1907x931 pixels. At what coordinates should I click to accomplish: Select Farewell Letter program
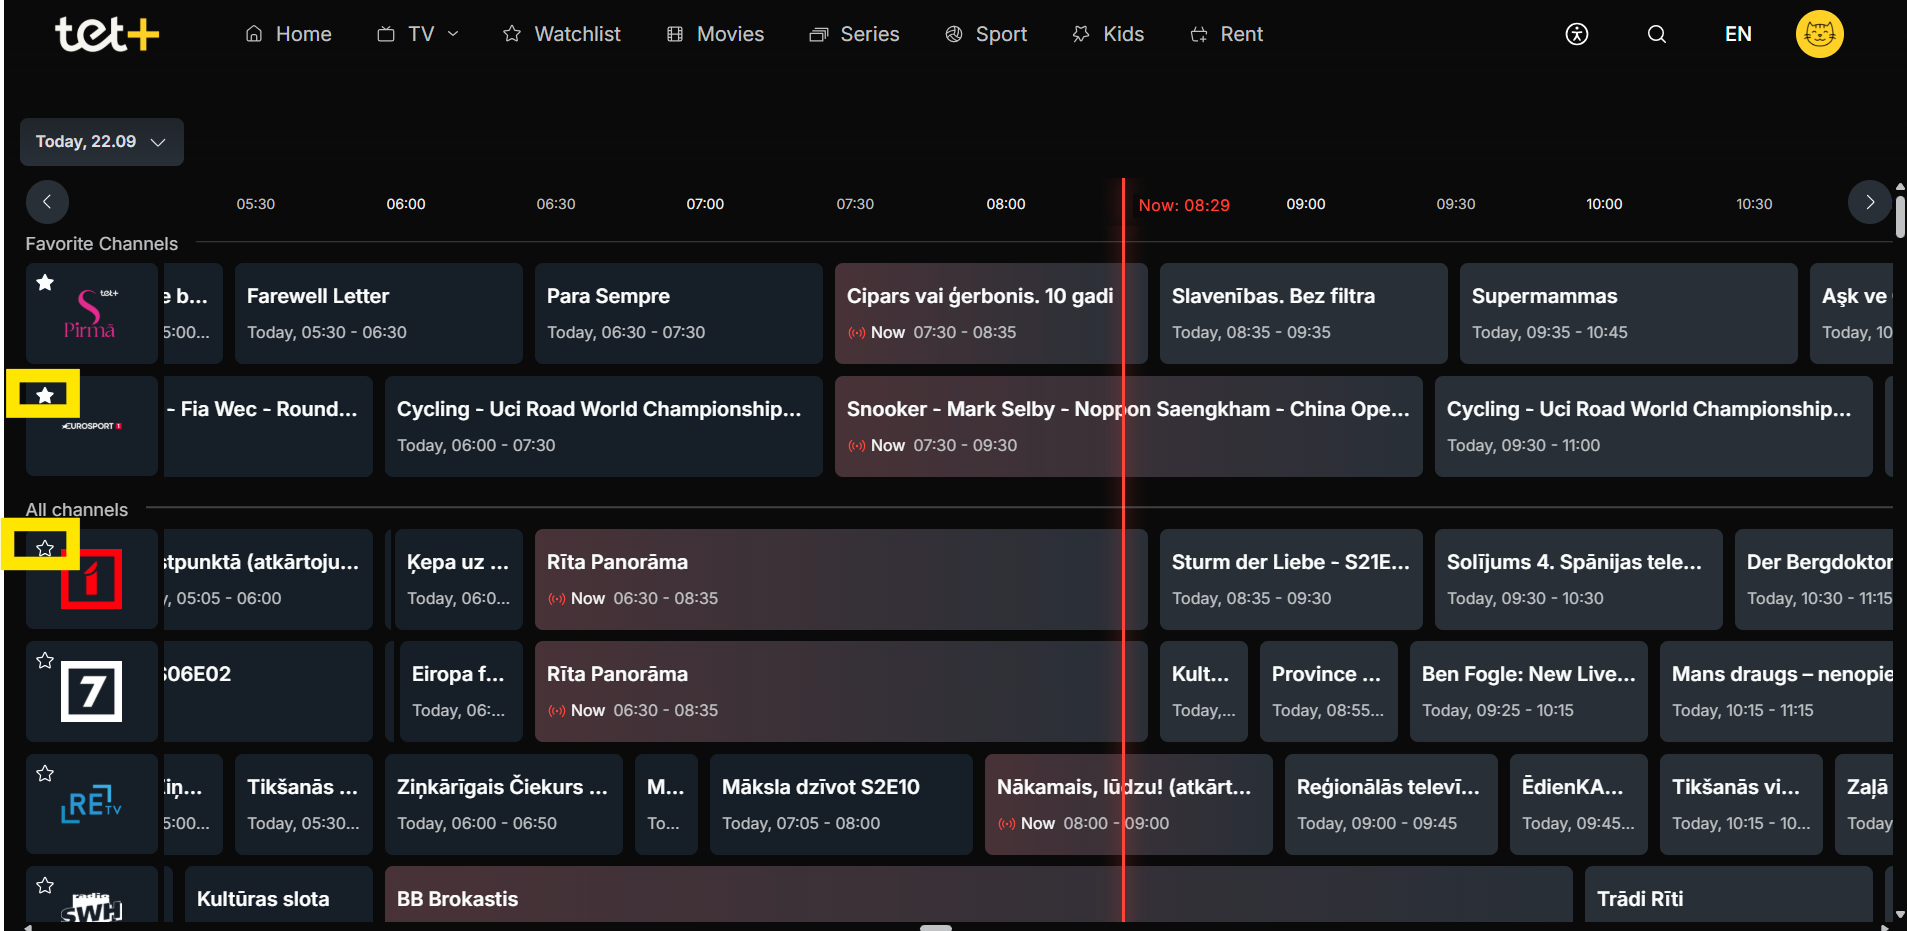[378, 313]
